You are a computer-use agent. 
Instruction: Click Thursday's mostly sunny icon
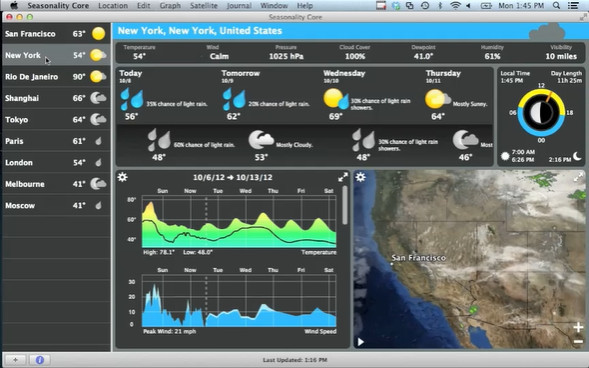[x=438, y=99]
